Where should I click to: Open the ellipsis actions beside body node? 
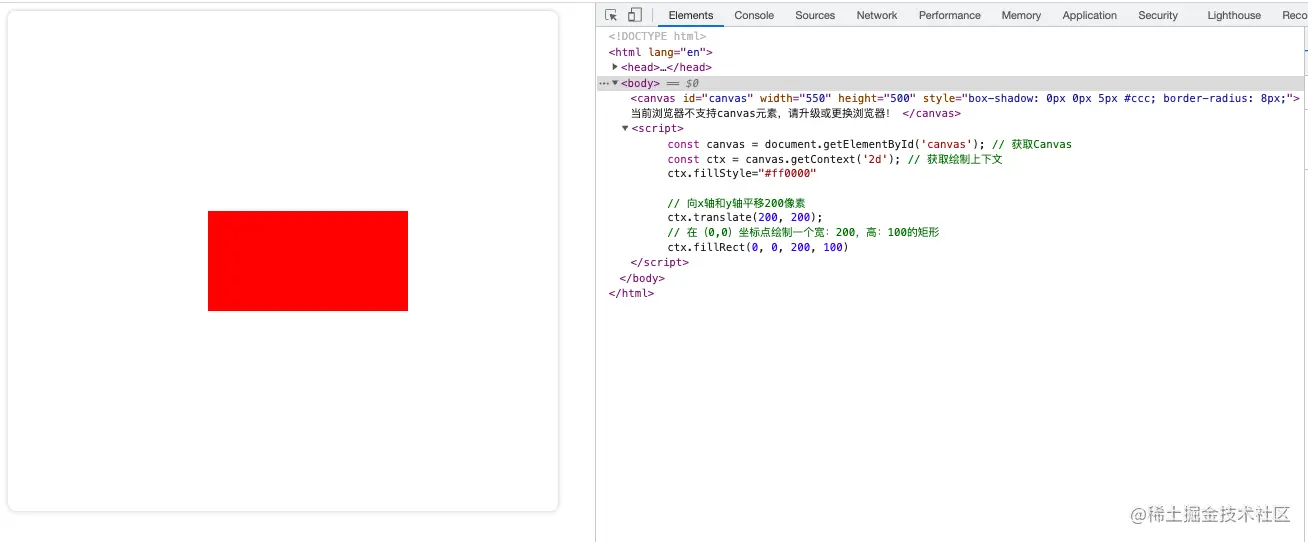coord(603,83)
